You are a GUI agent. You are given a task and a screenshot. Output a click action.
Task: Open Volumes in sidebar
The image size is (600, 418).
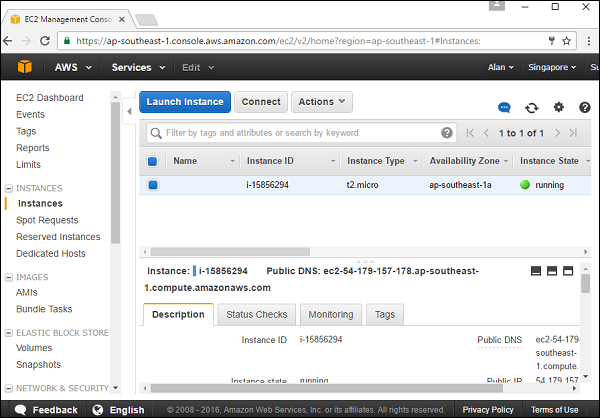34,348
